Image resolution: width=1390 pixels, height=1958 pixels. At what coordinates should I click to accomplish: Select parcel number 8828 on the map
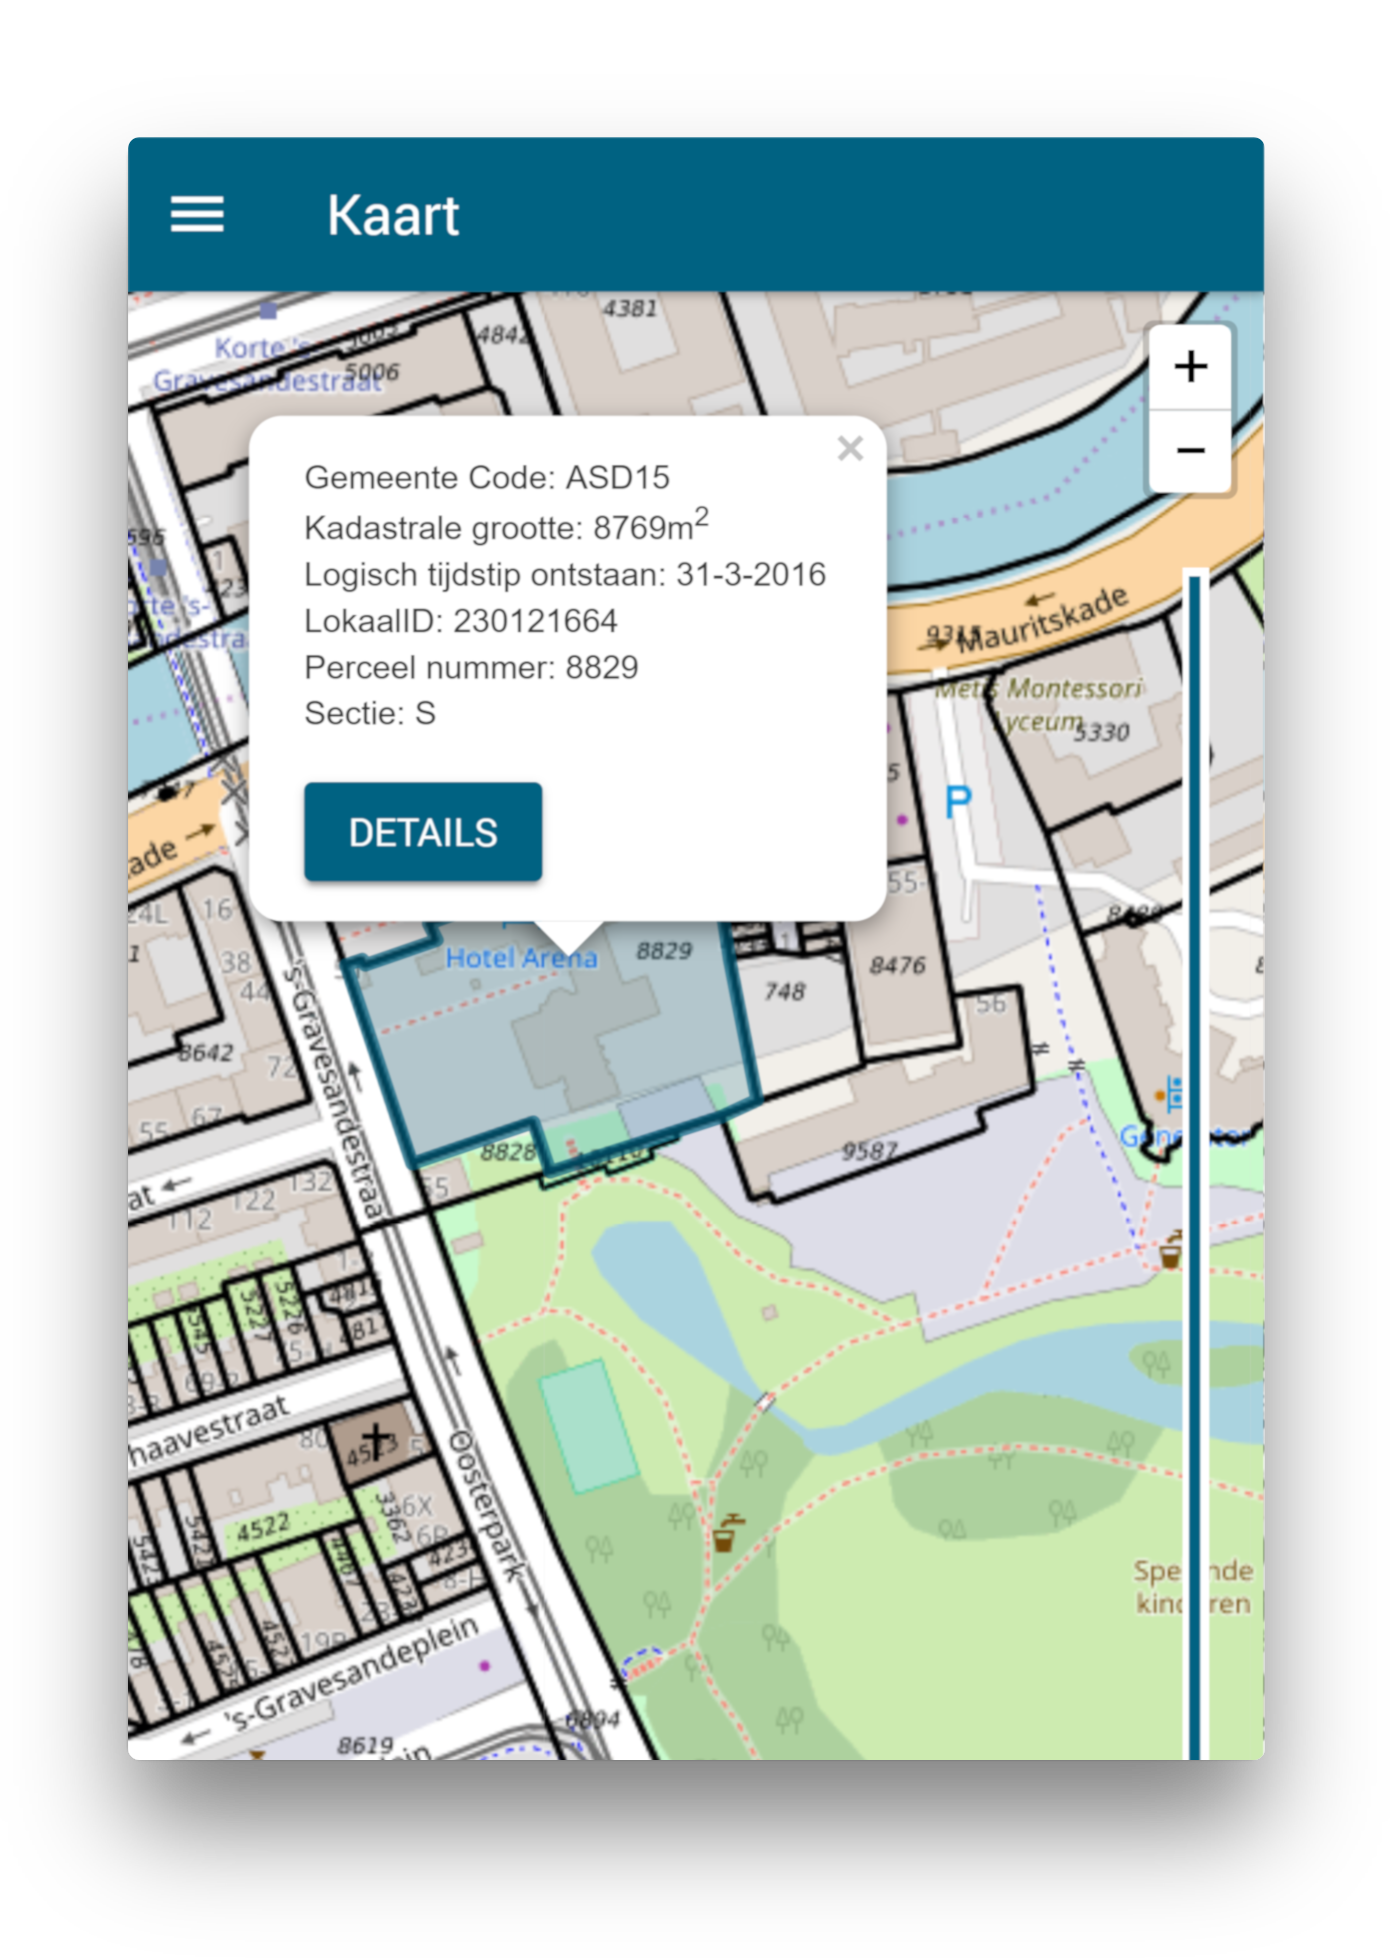507,1152
